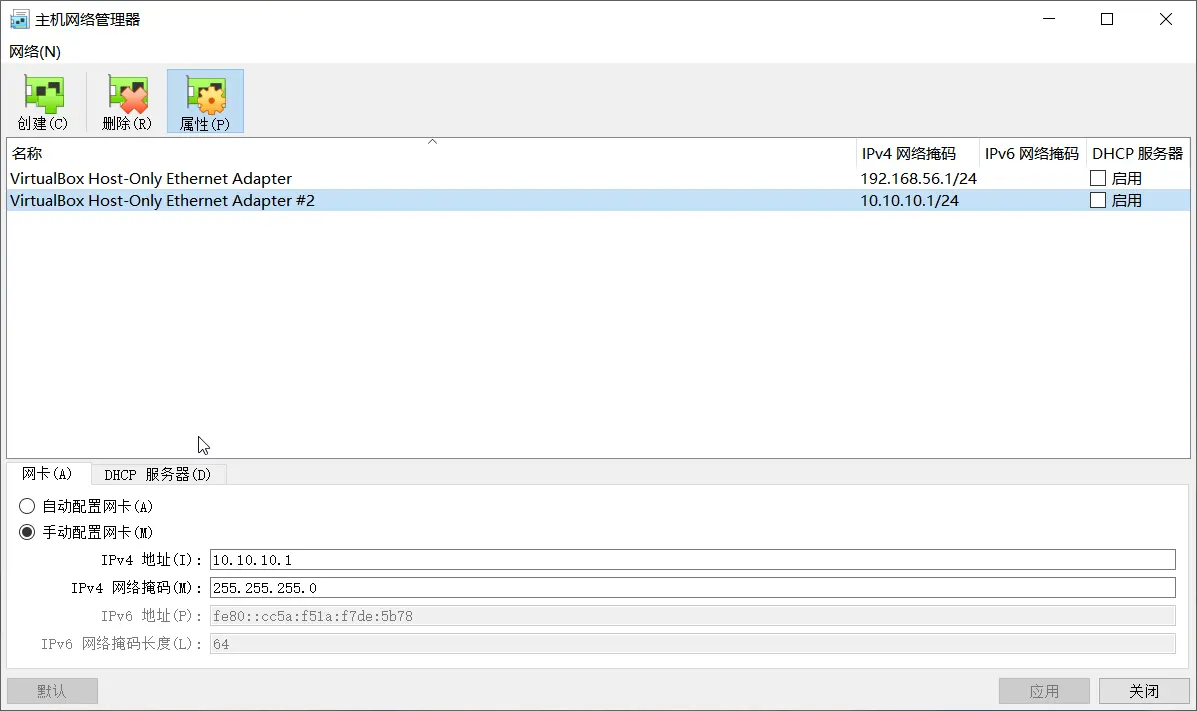Click the 删除 (Remove) toolbar icon
The height and width of the screenshot is (711, 1197).
tap(126, 100)
